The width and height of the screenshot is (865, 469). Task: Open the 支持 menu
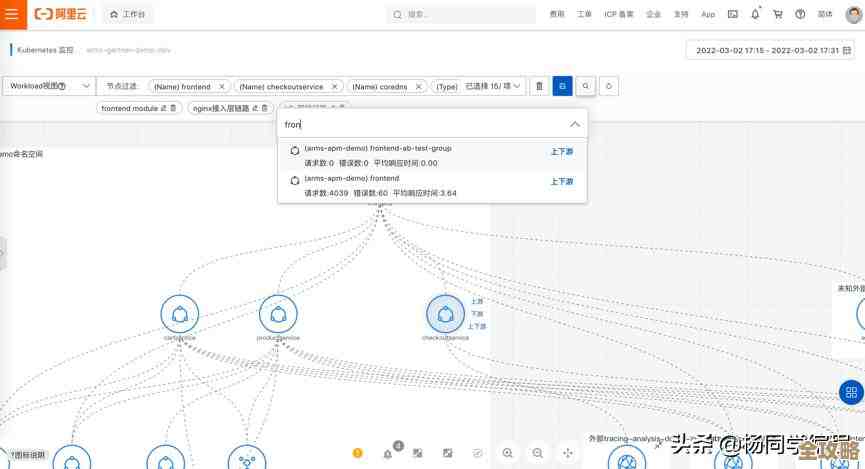681,14
